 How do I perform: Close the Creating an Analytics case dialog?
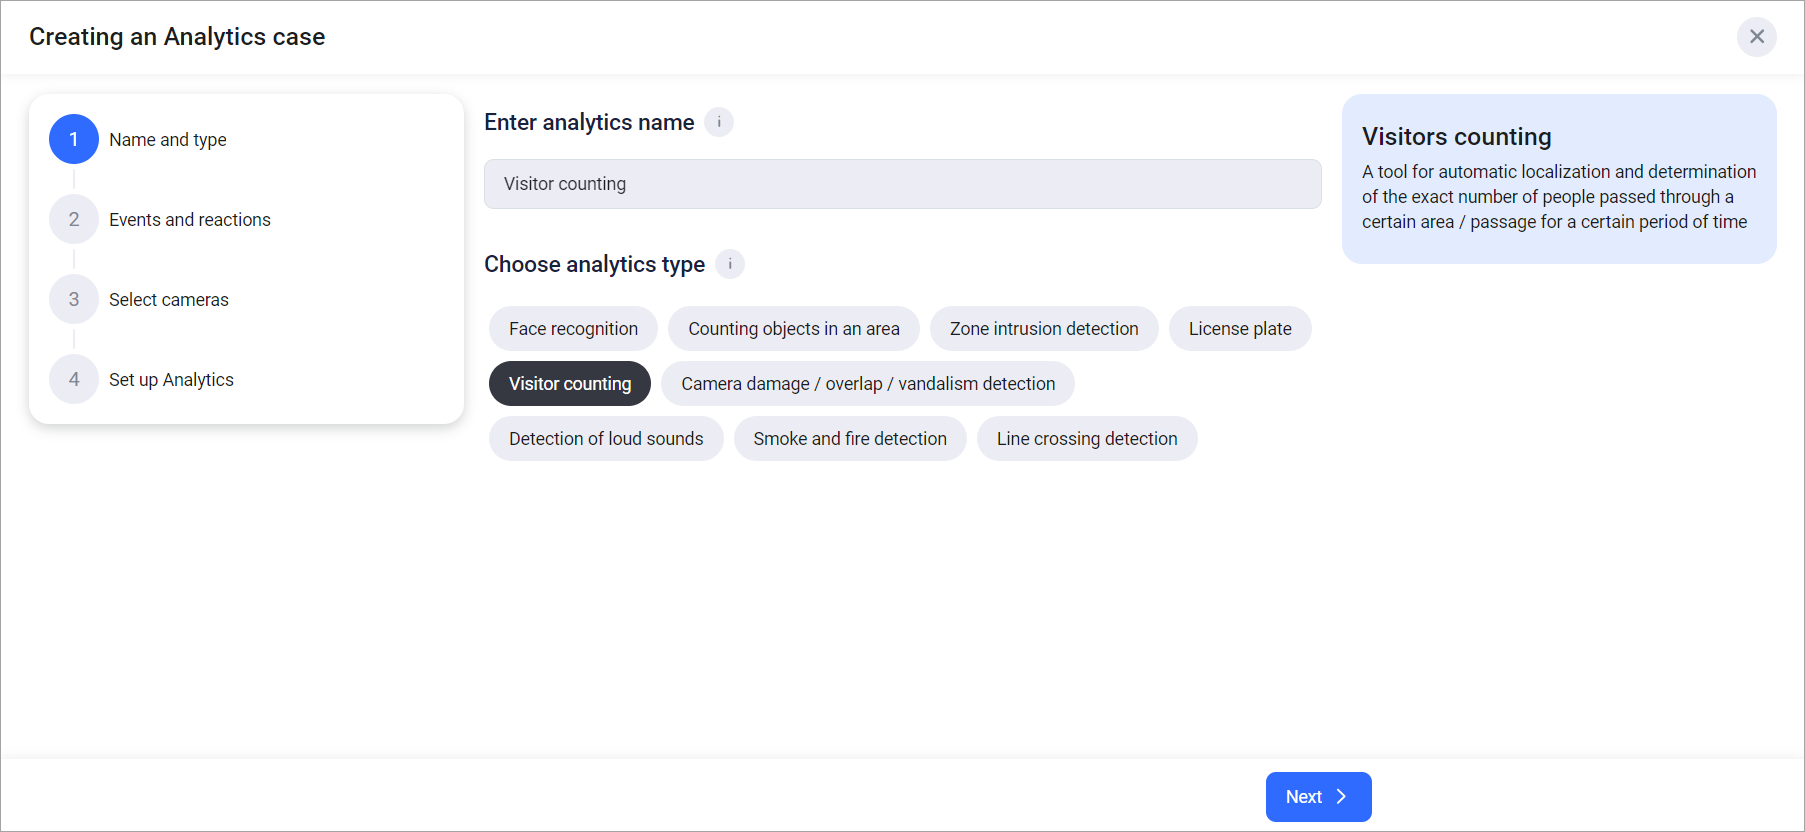click(1756, 37)
